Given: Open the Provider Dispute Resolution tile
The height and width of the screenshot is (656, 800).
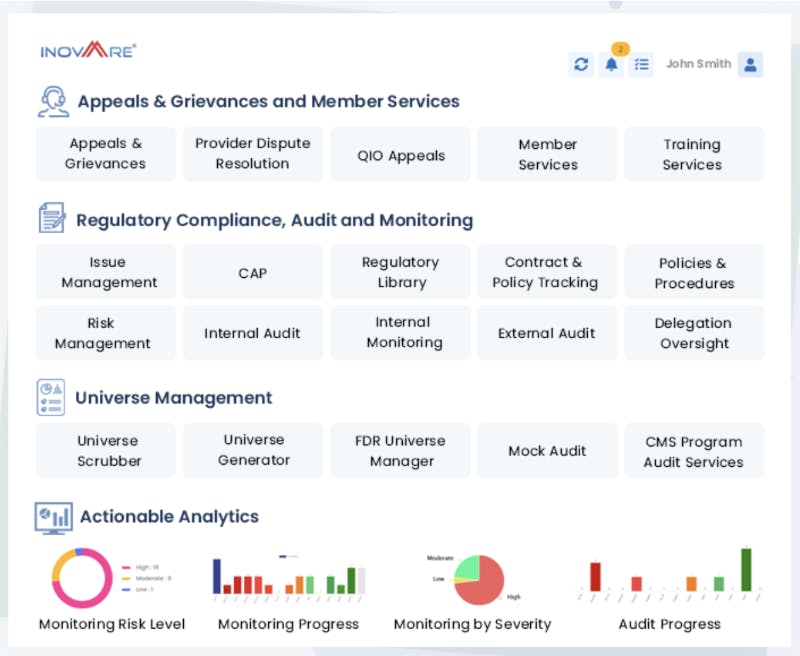Looking at the screenshot, I should tap(252, 154).
